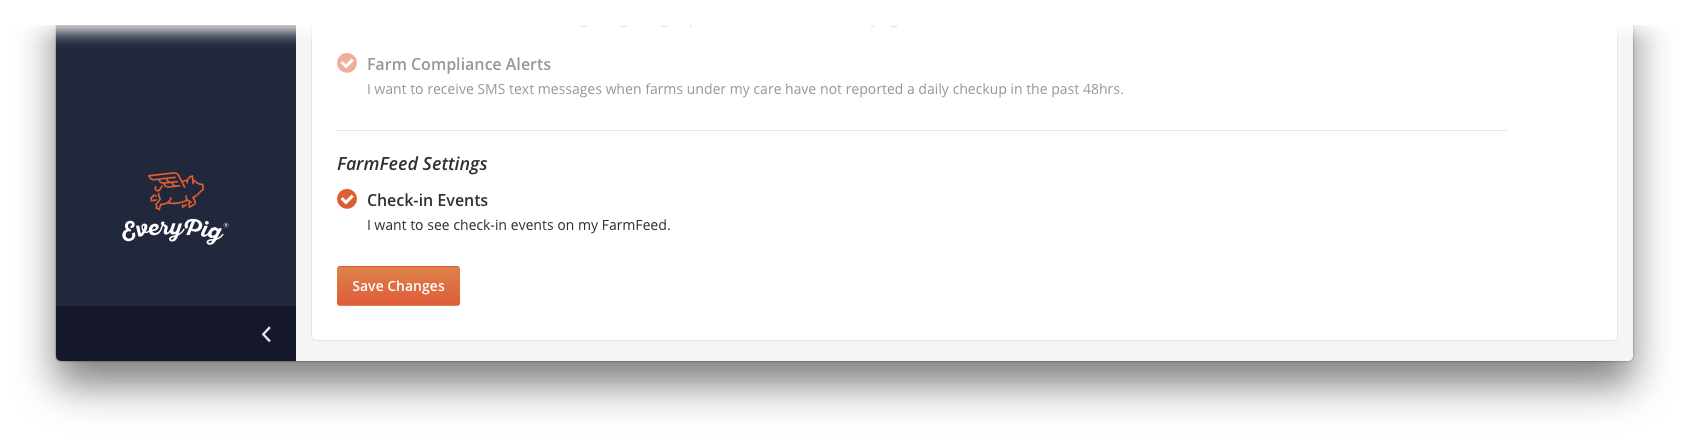
Task: Click the sidebar area above the logo
Action: pos(176,100)
